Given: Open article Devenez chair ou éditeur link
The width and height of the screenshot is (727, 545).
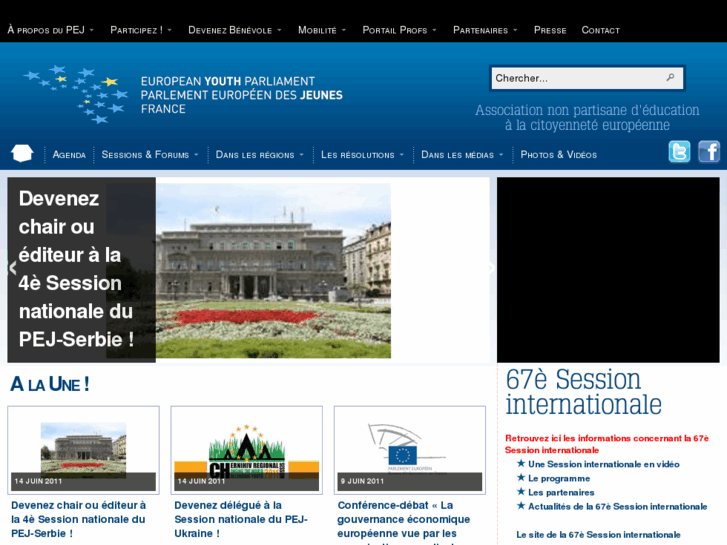Looking at the screenshot, I should (x=78, y=519).
